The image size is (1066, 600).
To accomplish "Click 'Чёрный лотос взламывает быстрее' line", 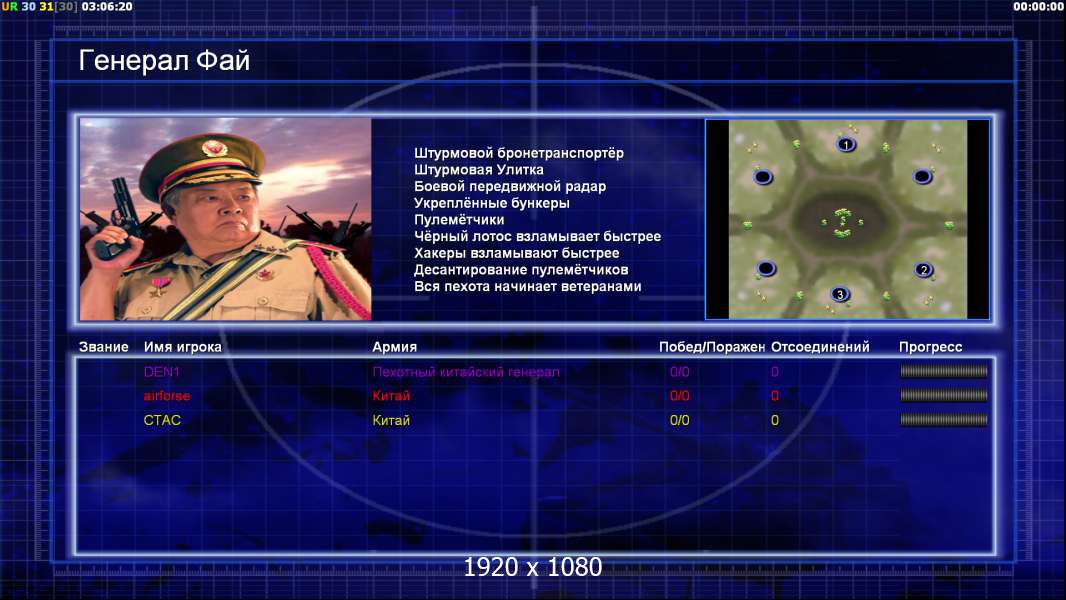I will tap(537, 236).
